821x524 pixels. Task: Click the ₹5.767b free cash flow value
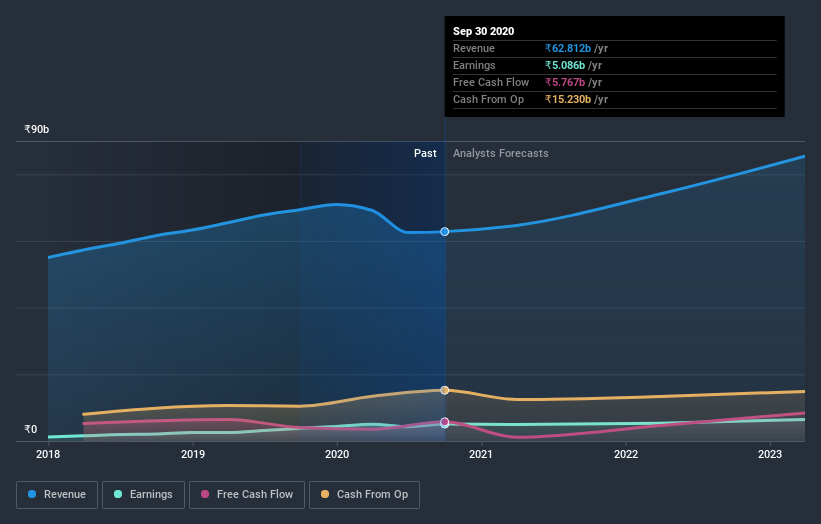pyautogui.click(x=565, y=82)
